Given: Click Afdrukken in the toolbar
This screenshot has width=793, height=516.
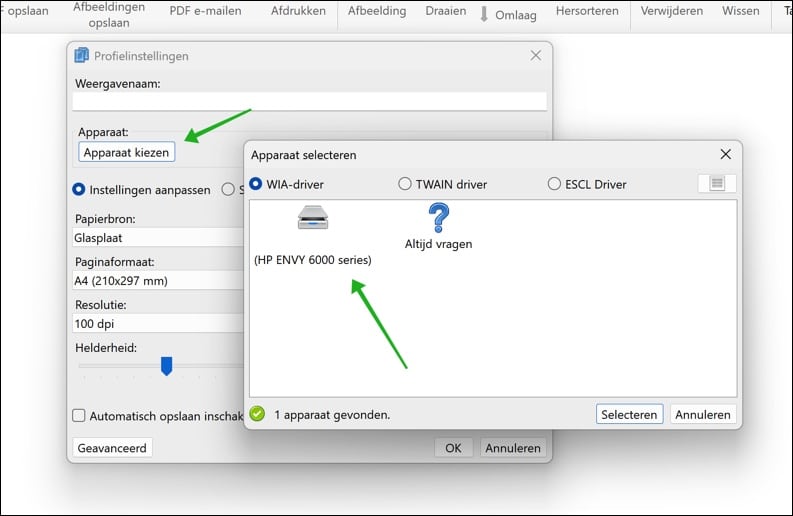Looking at the screenshot, I should pyautogui.click(x=298, y=11).
